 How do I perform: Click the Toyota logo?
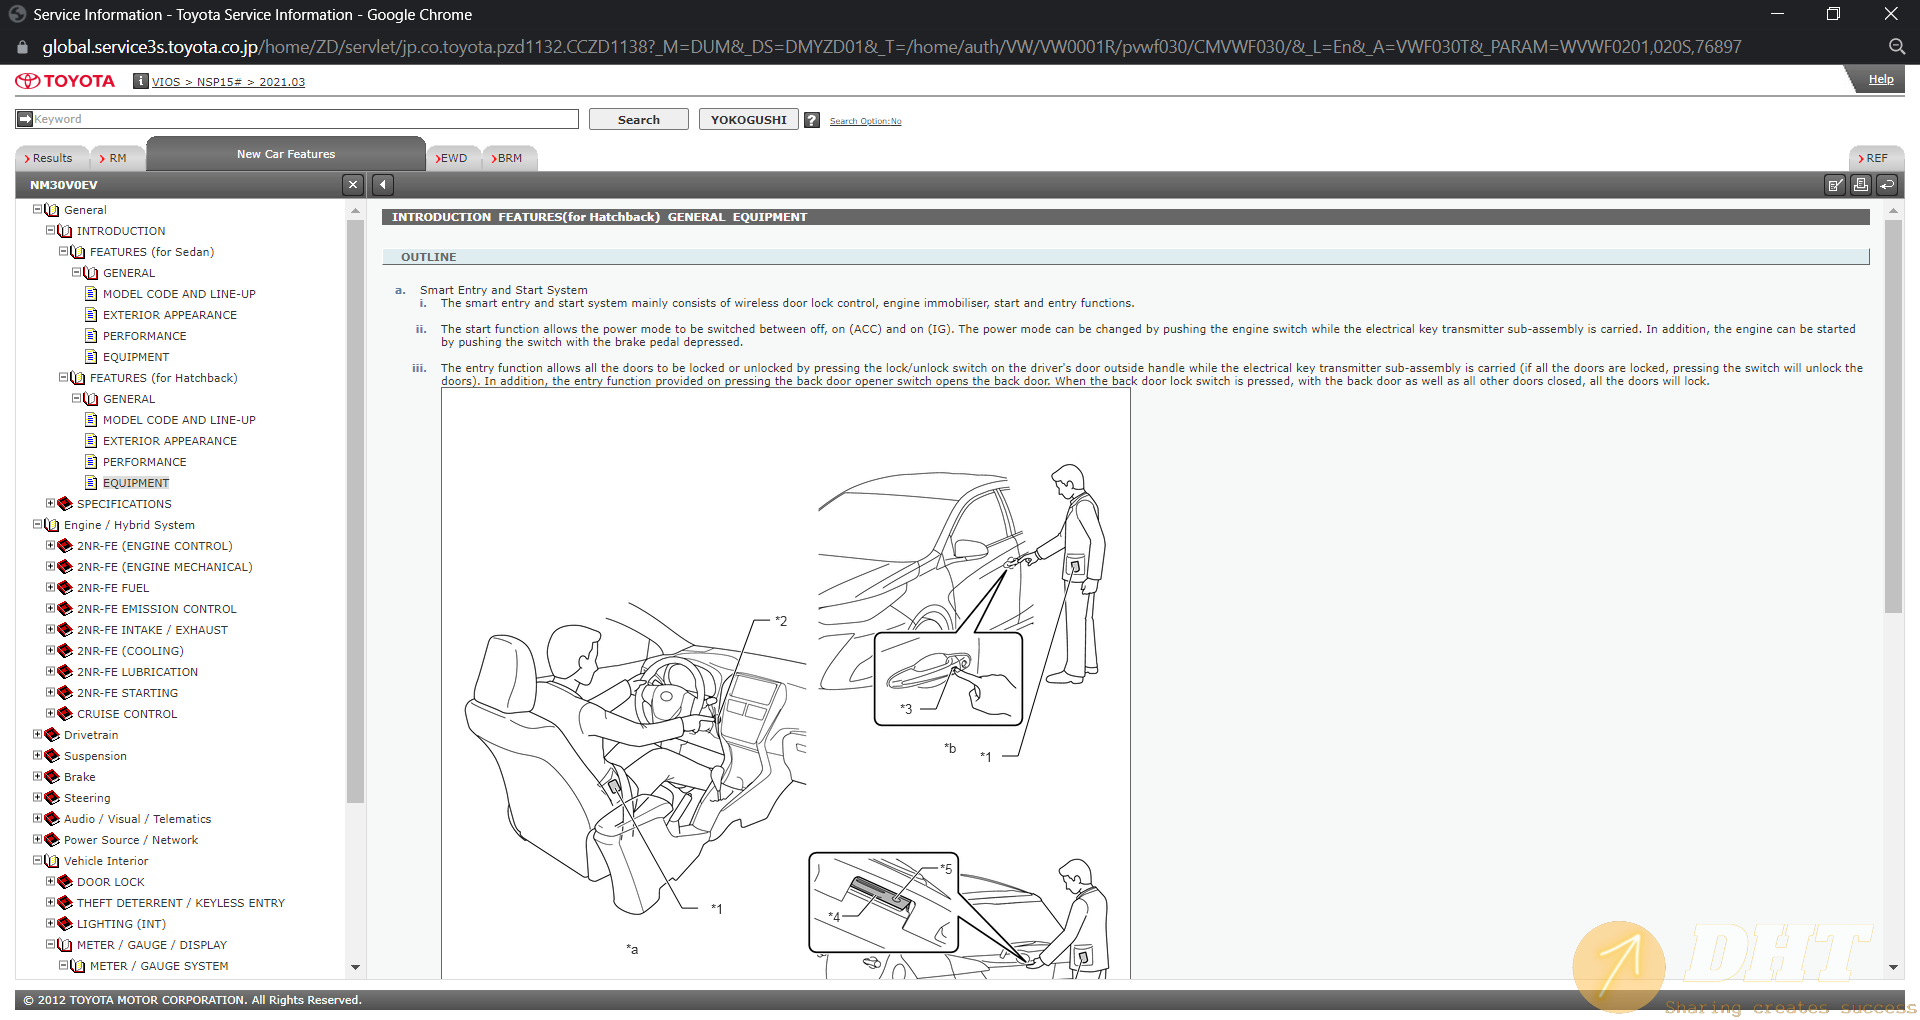[66, 81]
